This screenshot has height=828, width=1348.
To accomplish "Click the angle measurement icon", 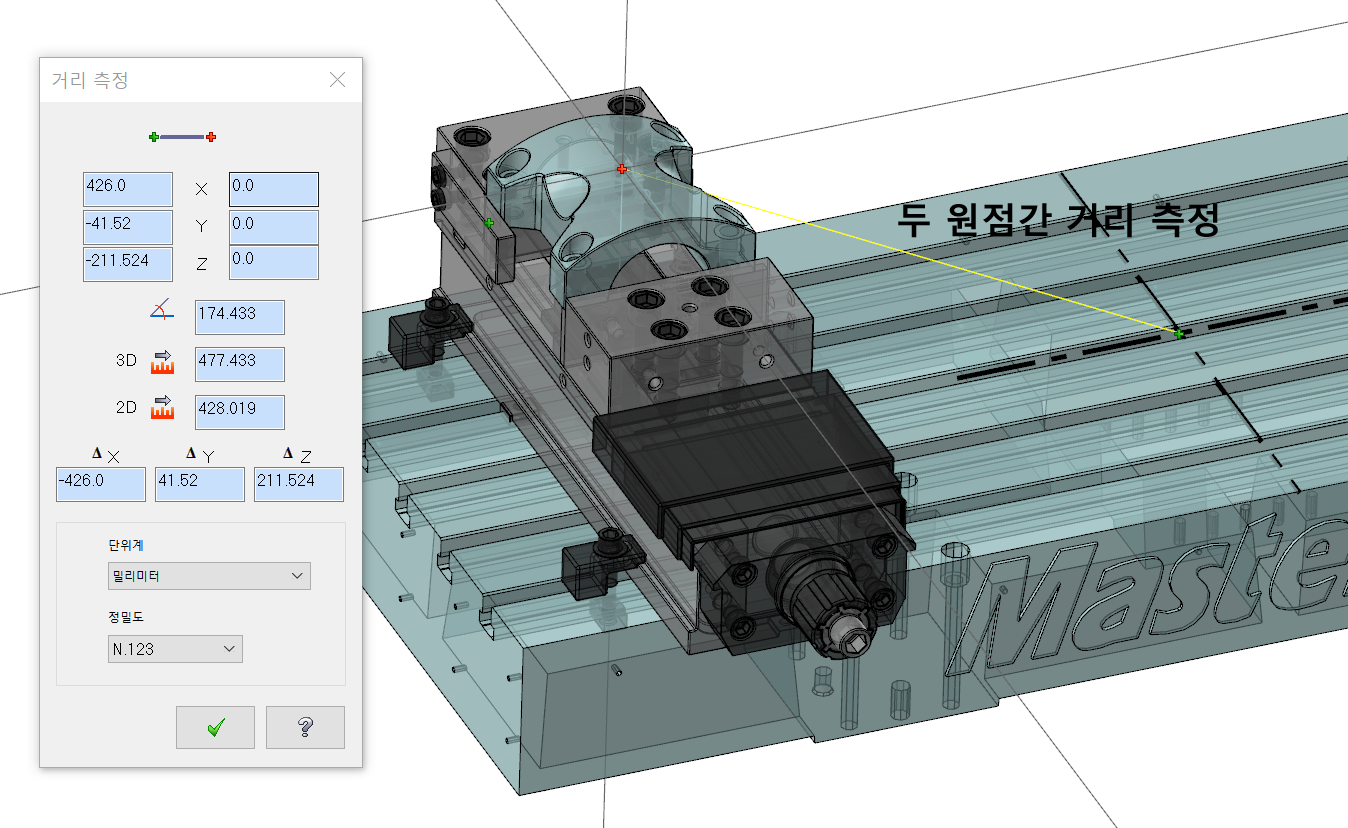I will pyautogui.click(x=161, y=311).
